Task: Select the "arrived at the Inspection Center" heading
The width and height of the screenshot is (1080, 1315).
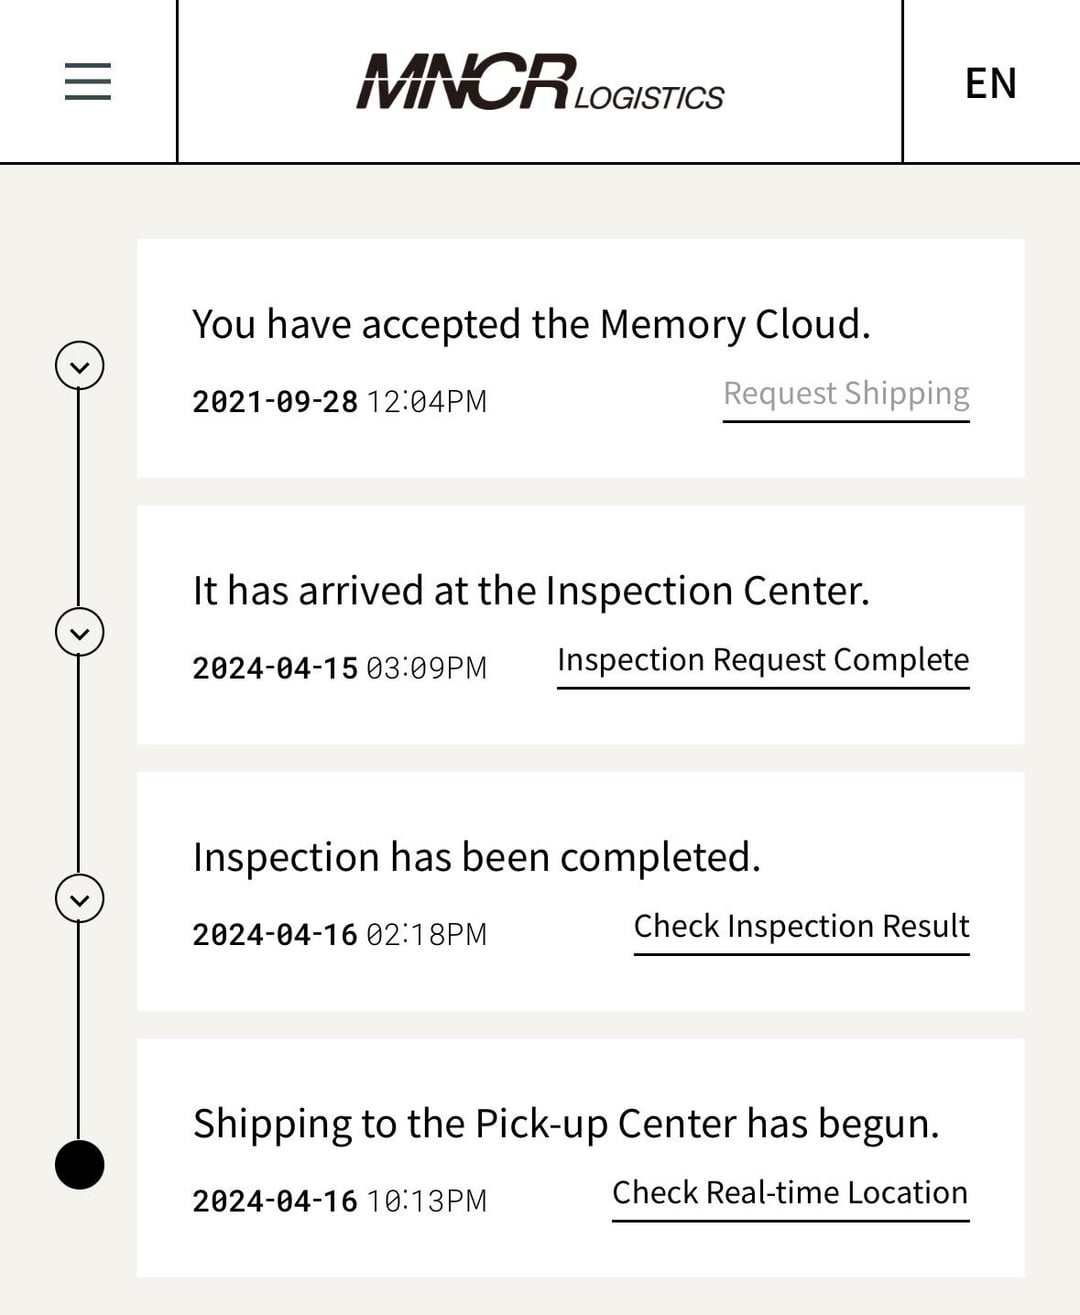Action: click(x=531, y=591)
